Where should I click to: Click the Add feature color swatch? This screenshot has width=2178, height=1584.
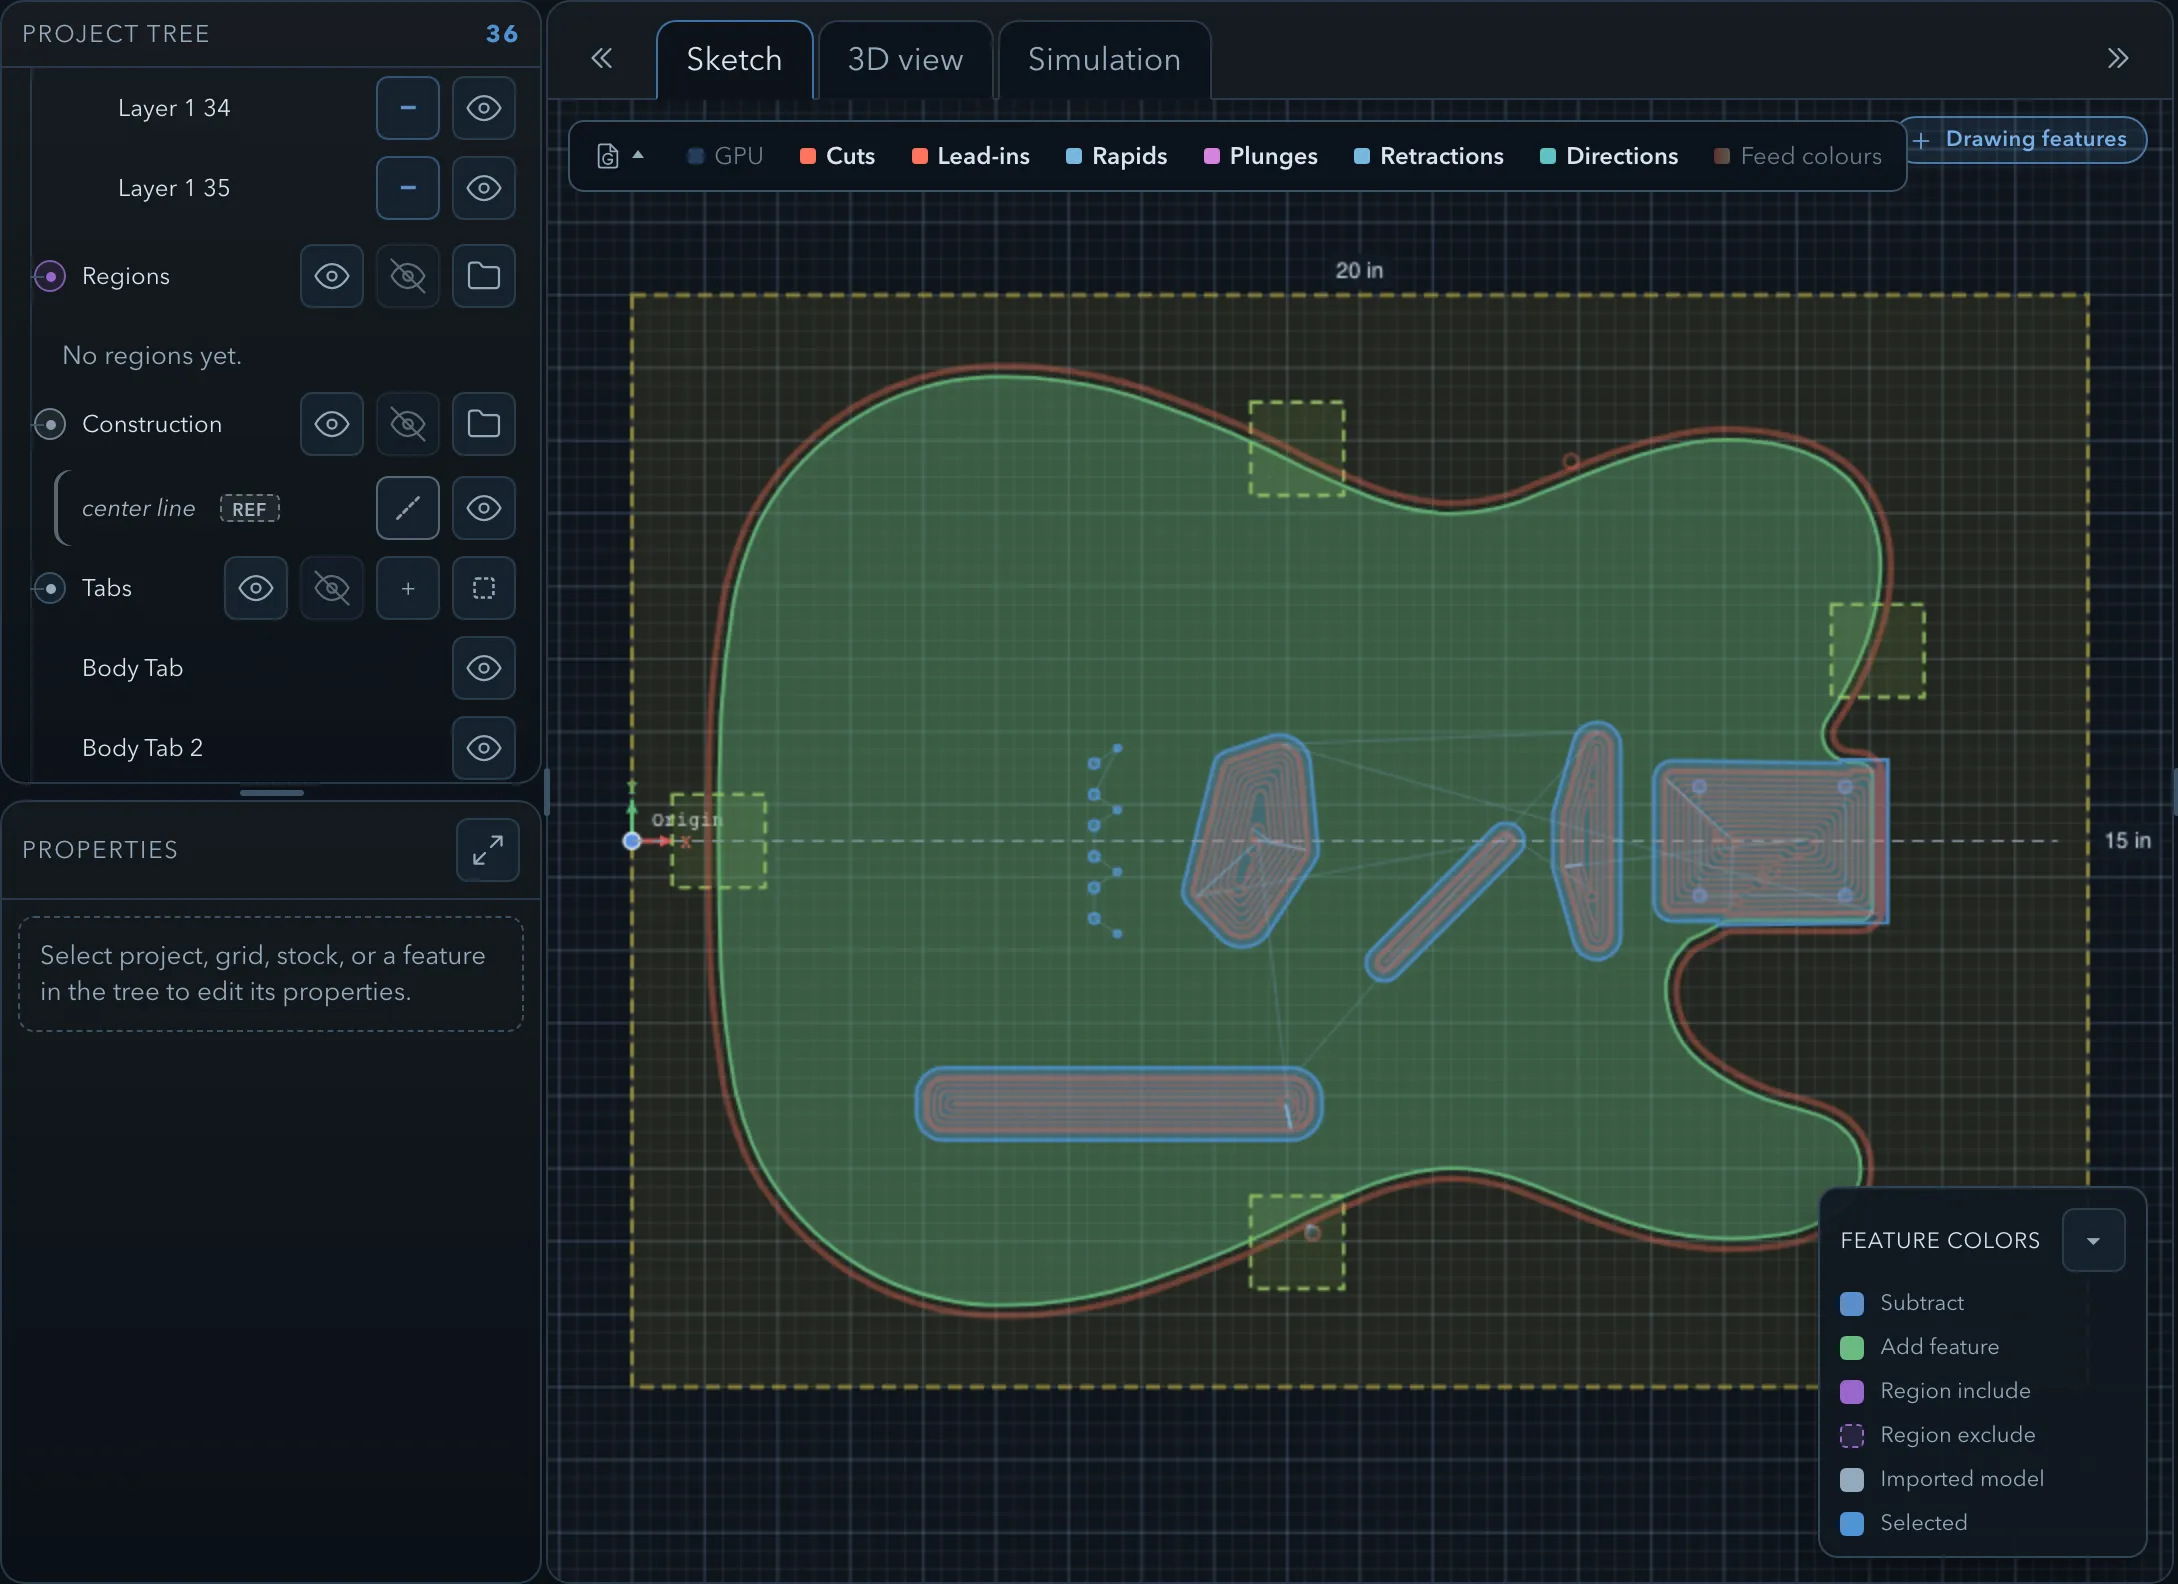pyautogui.click(x=1852, y=1347)
